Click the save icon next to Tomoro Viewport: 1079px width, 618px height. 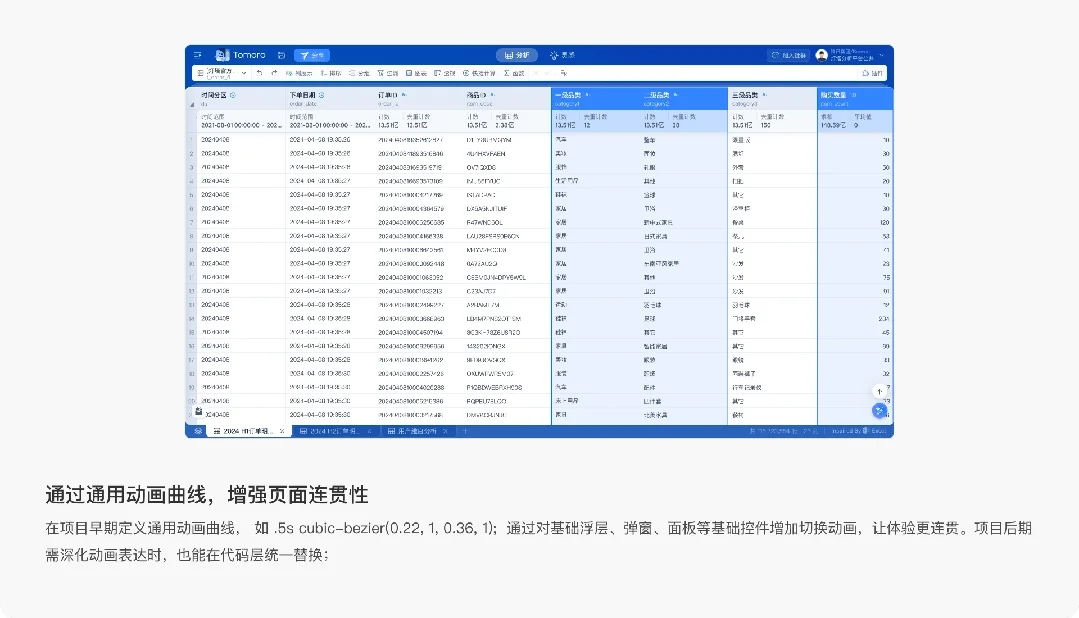[x=281, y=55]
